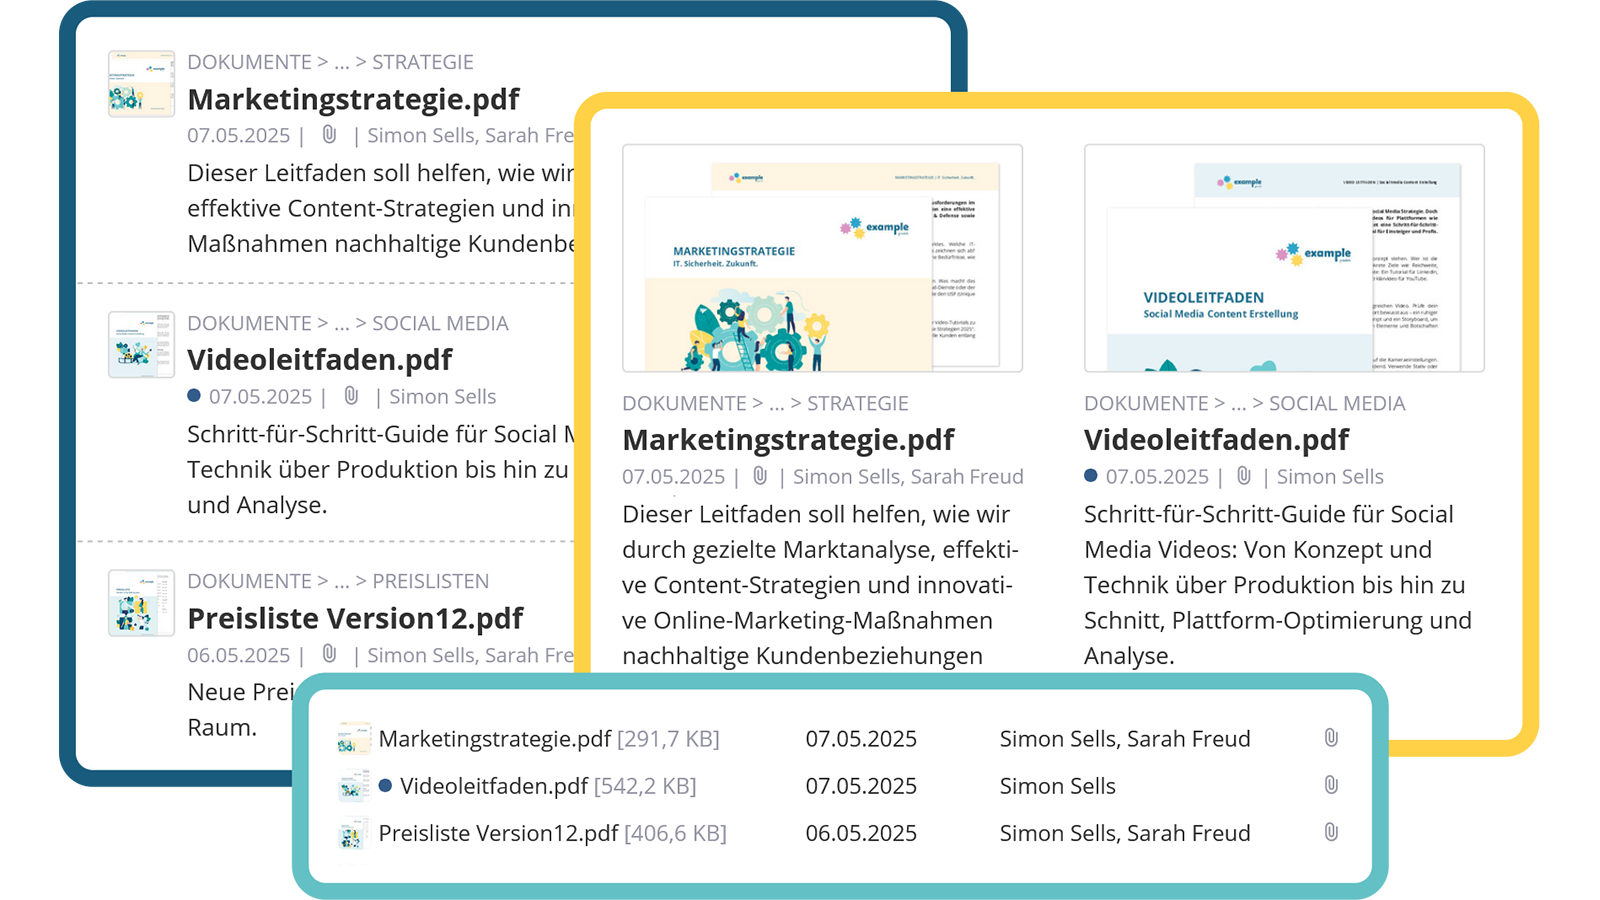Open Videoleitfaden.pdf title on card view

tap(1216, 439)
